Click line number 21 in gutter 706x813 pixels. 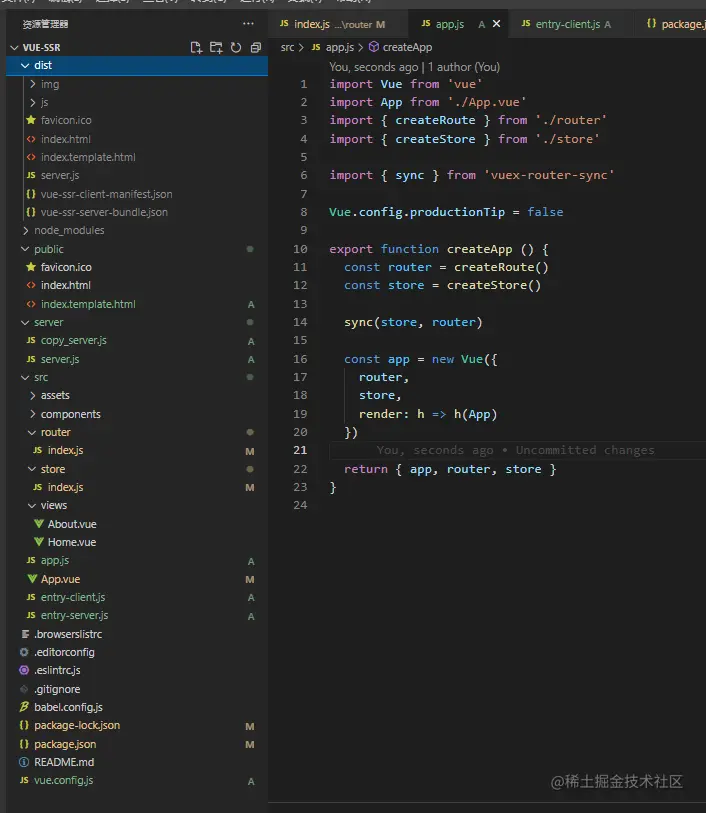[x=300, y=451]
